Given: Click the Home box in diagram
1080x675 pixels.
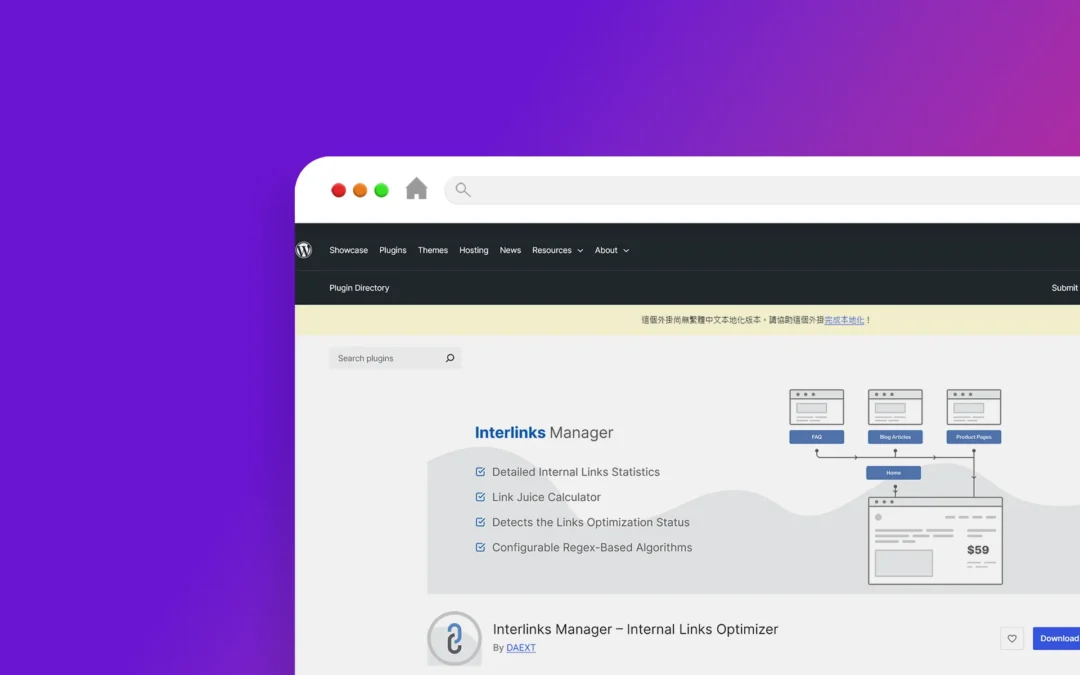Looking at the screenshot, I should 893,472.
